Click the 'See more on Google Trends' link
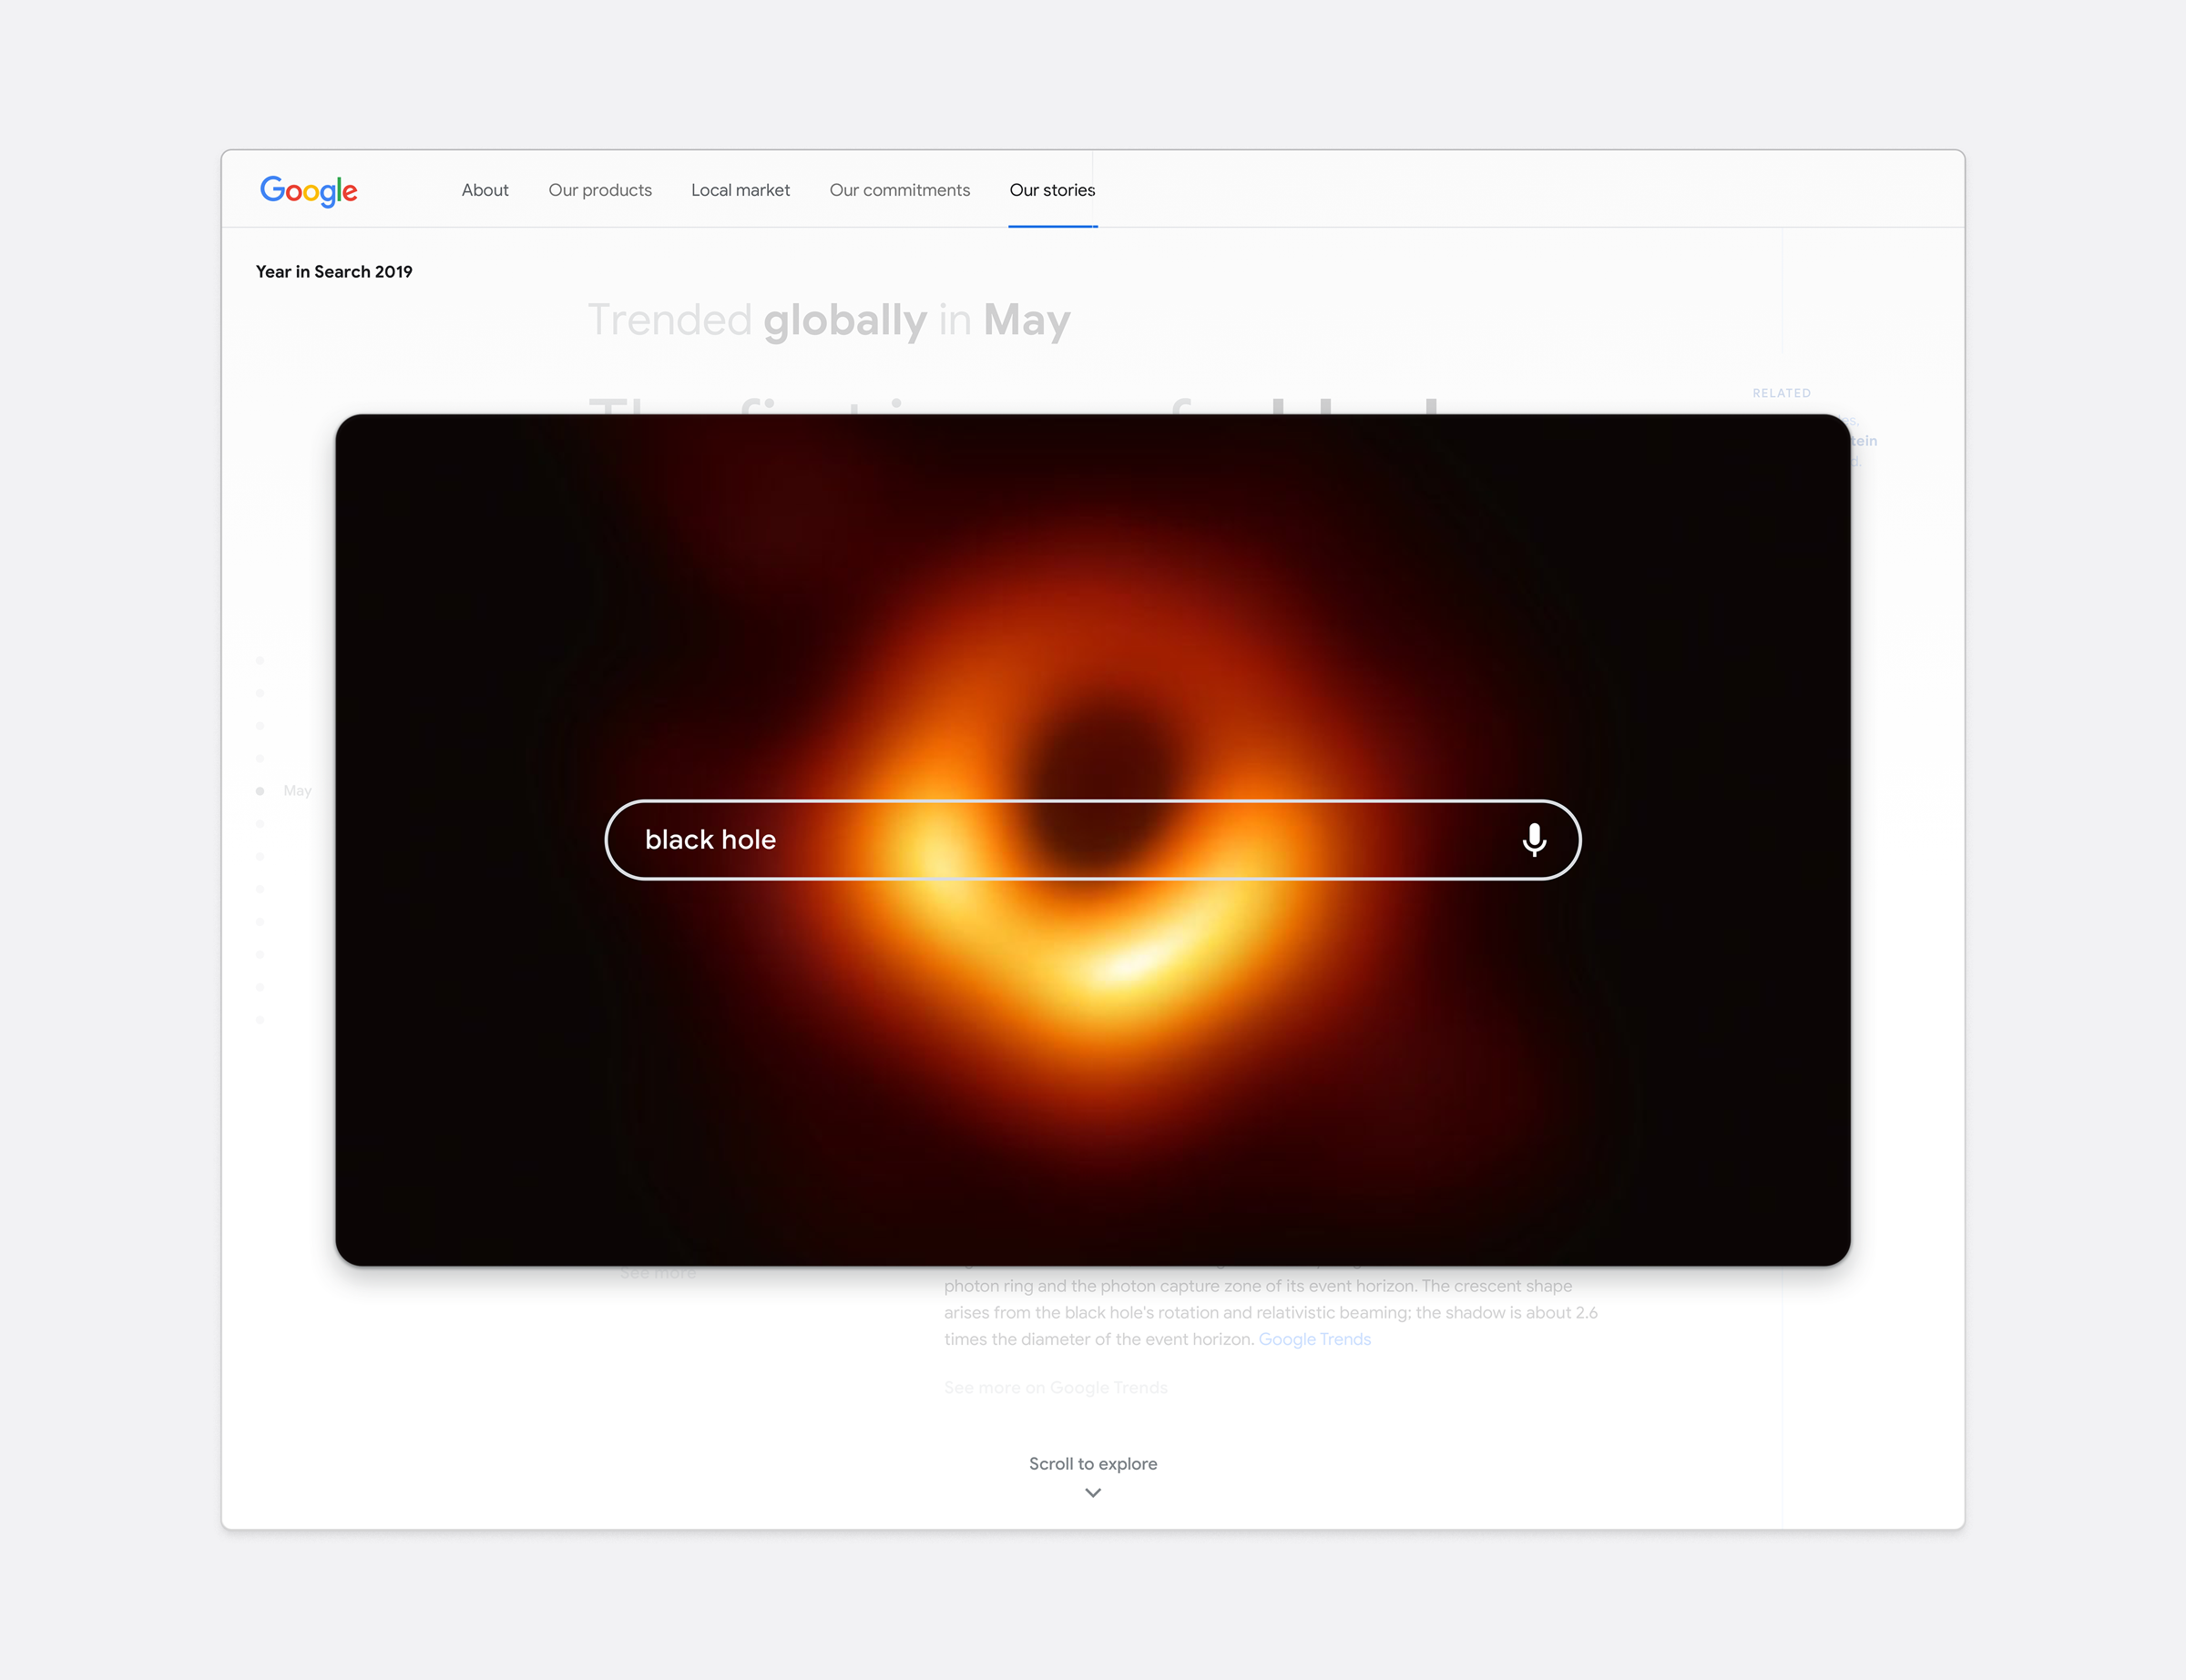Screen dimensions: 2186x1680 (1055, 1387)
